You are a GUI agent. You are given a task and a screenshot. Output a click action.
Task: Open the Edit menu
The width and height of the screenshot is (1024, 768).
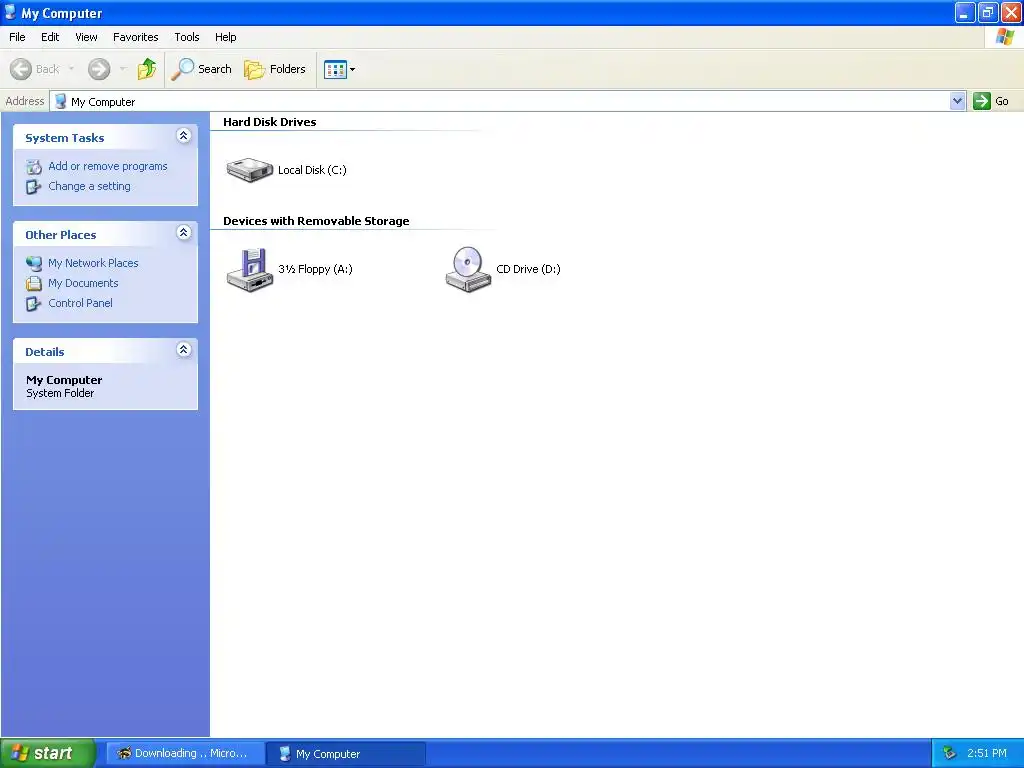pos(50,37)
